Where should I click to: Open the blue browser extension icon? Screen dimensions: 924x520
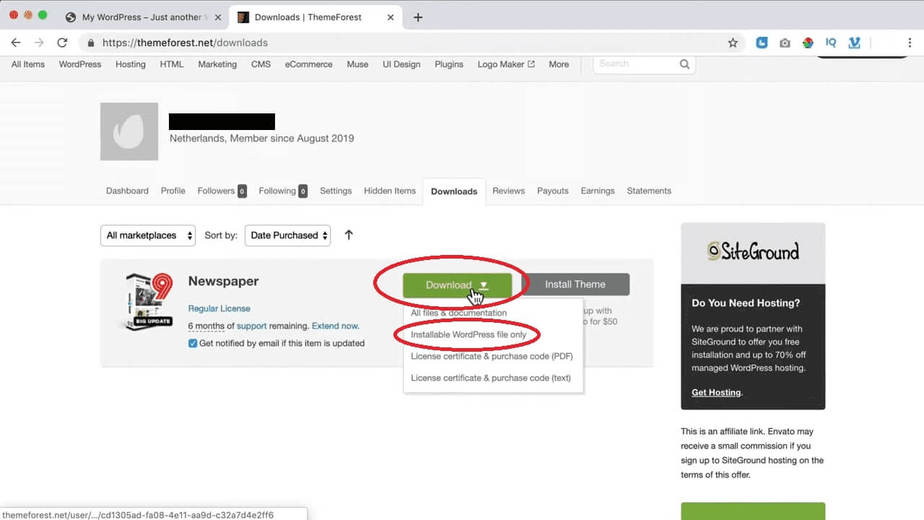761,42
